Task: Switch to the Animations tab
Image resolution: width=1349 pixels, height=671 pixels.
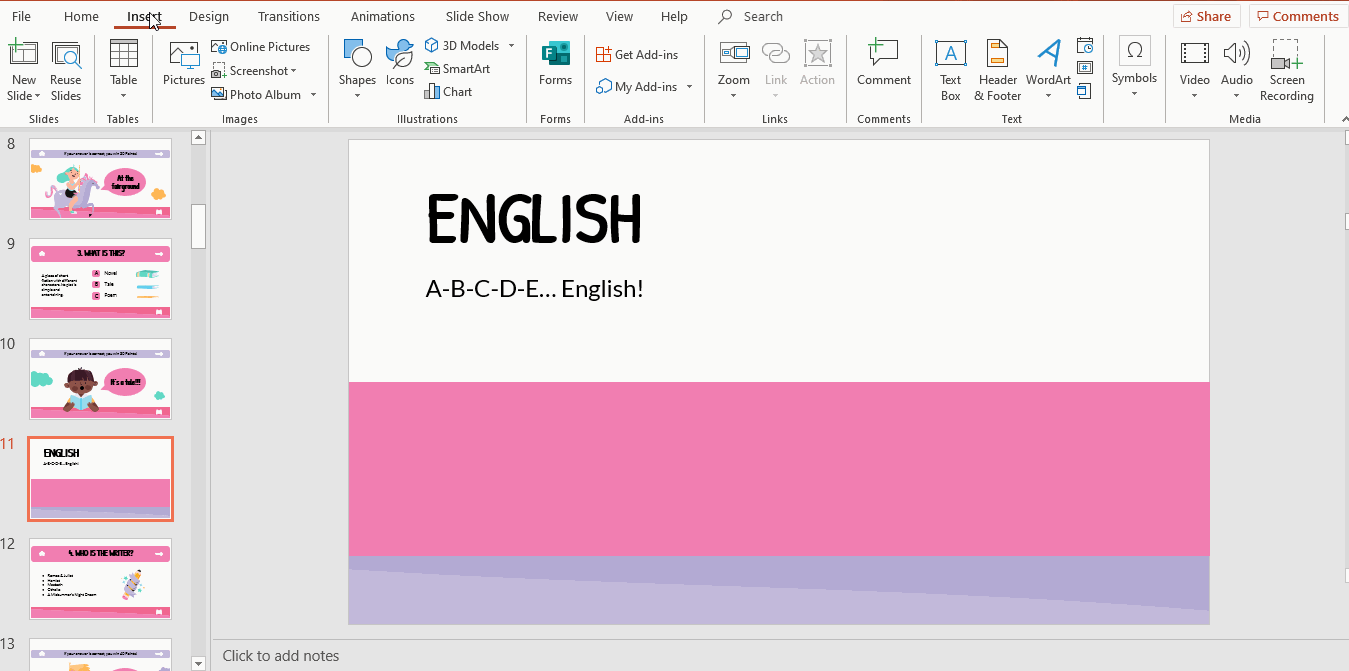Action: pyautogui.click(x=383, y=16)
